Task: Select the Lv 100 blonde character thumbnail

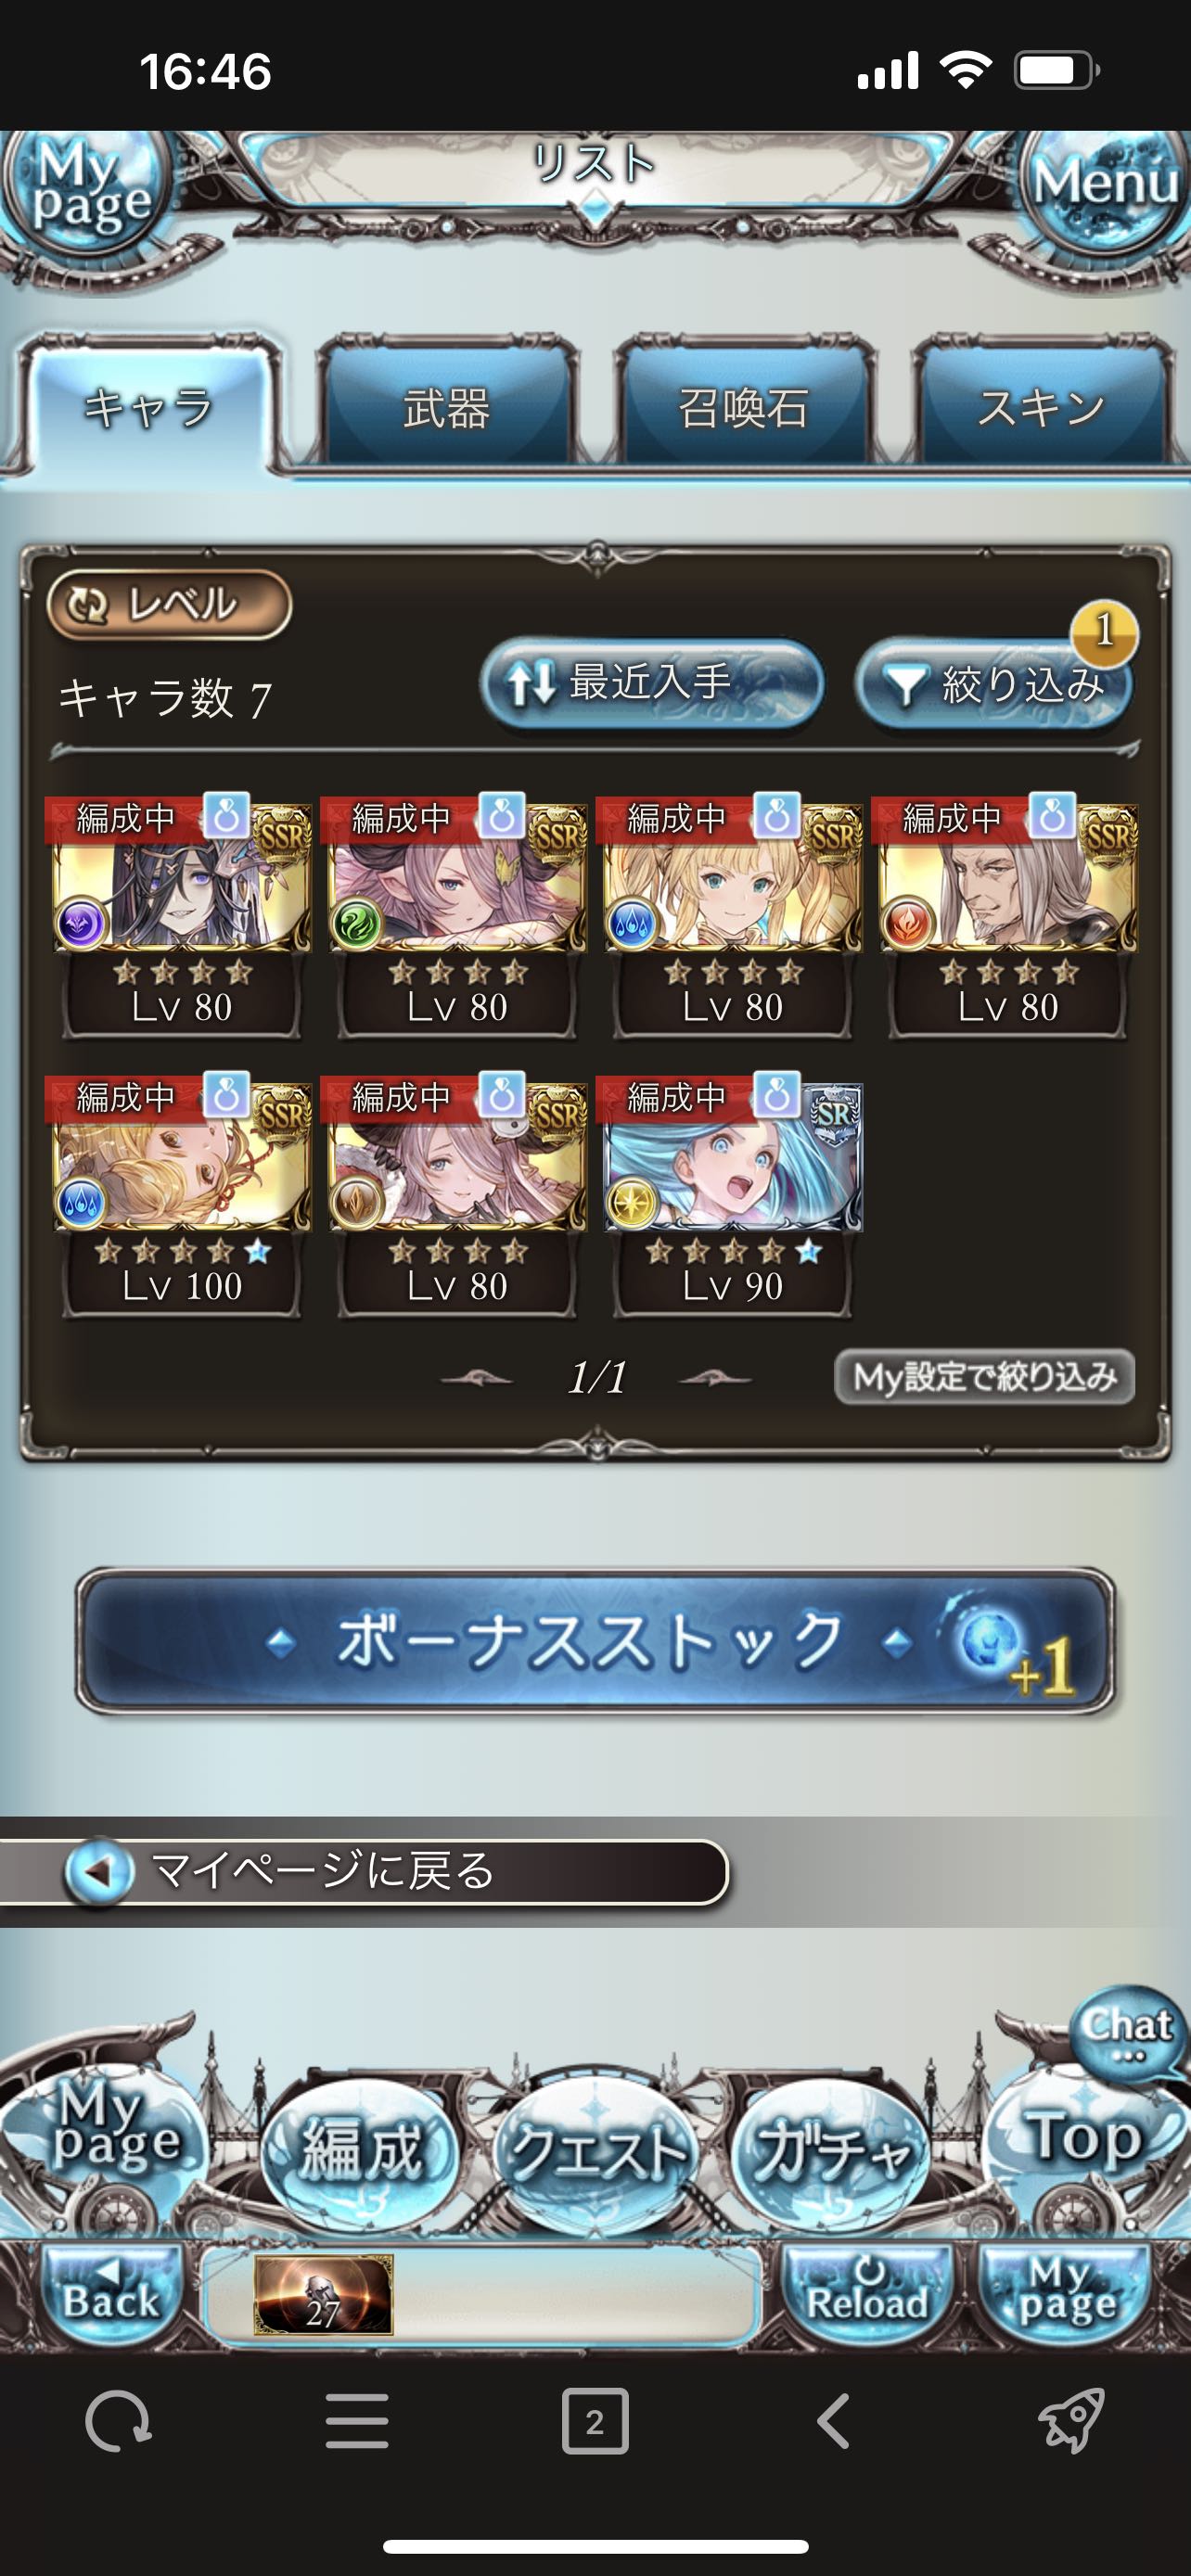Action: pyautogui.click(x=182, y=1196)
